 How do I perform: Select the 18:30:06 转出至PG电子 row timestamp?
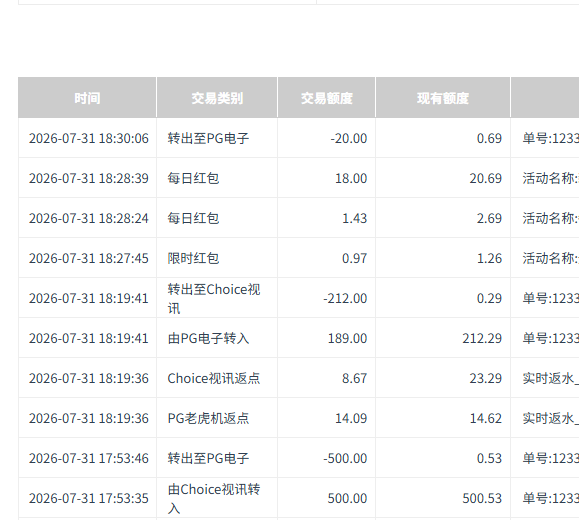(x=89, y=138)
